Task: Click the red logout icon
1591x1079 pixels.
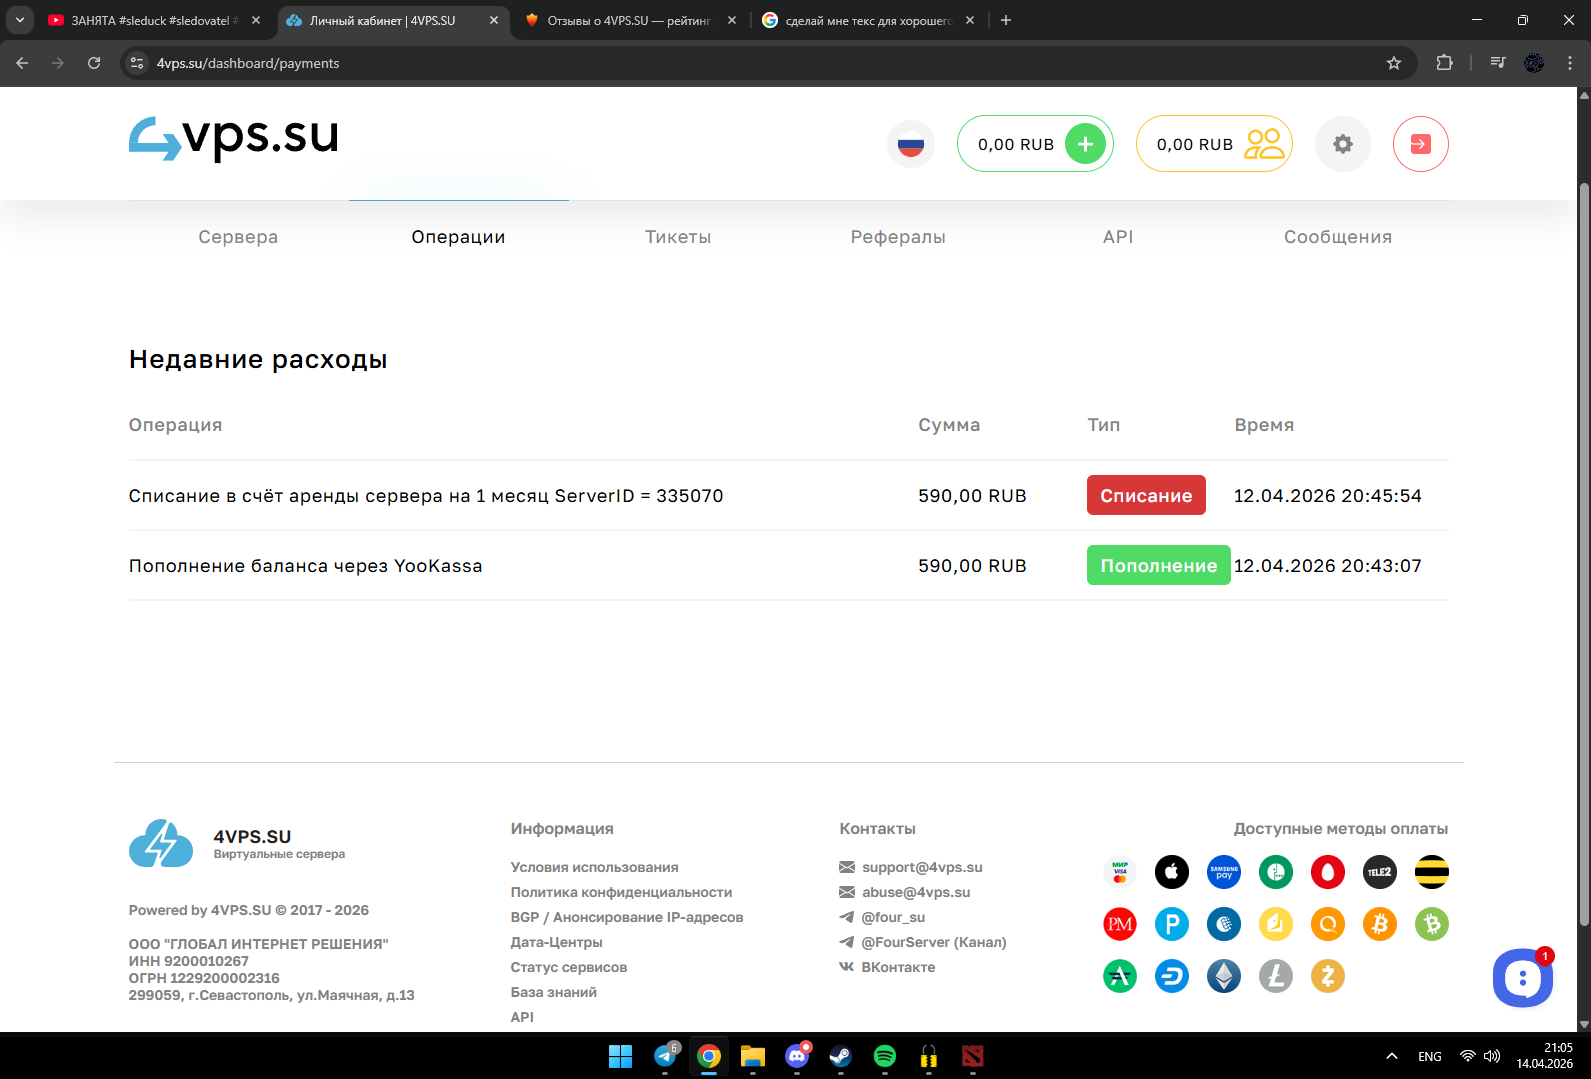Action: [x=1420, y=144]
